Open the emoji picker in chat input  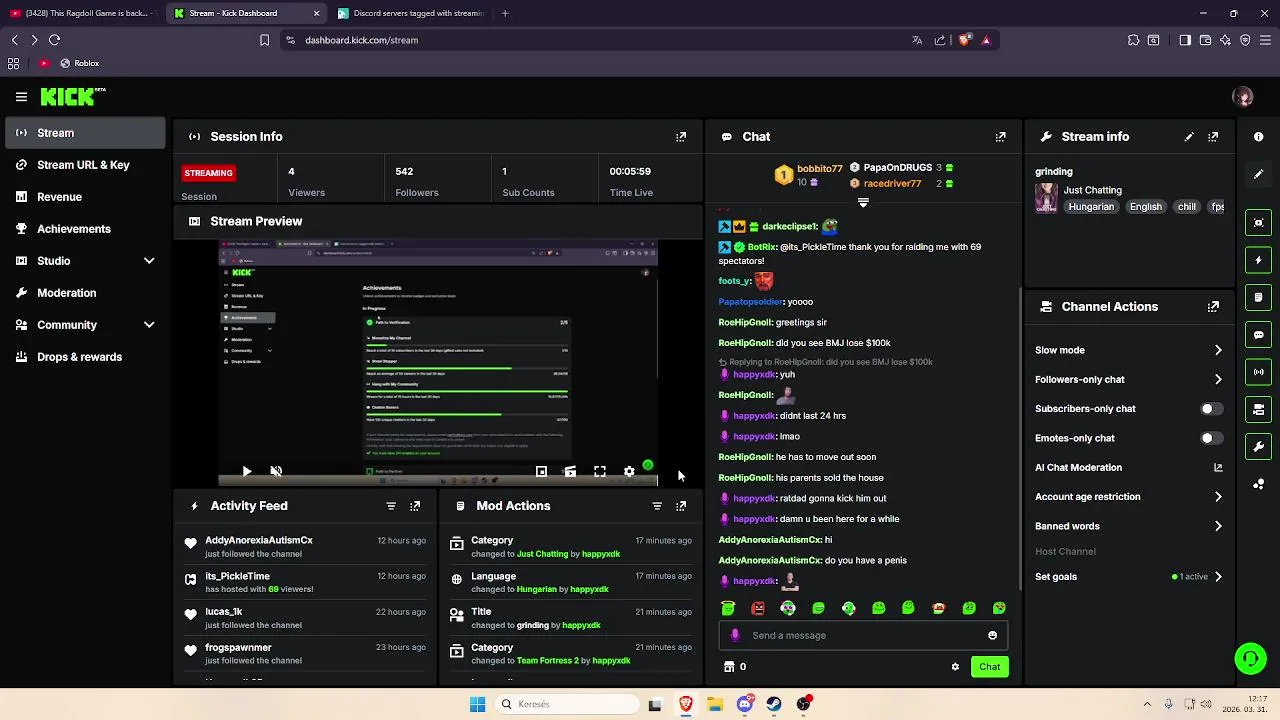point(992,635)
